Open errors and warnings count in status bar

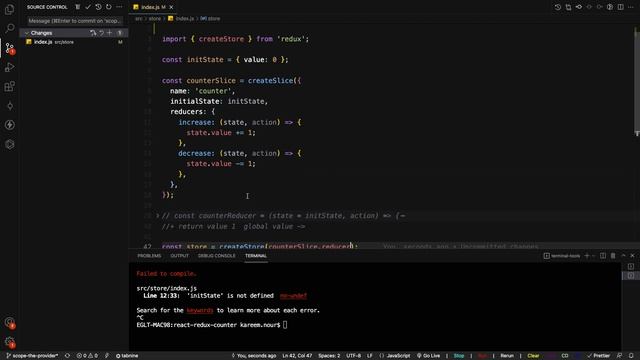pyautogui.click(x=87, y=356)
